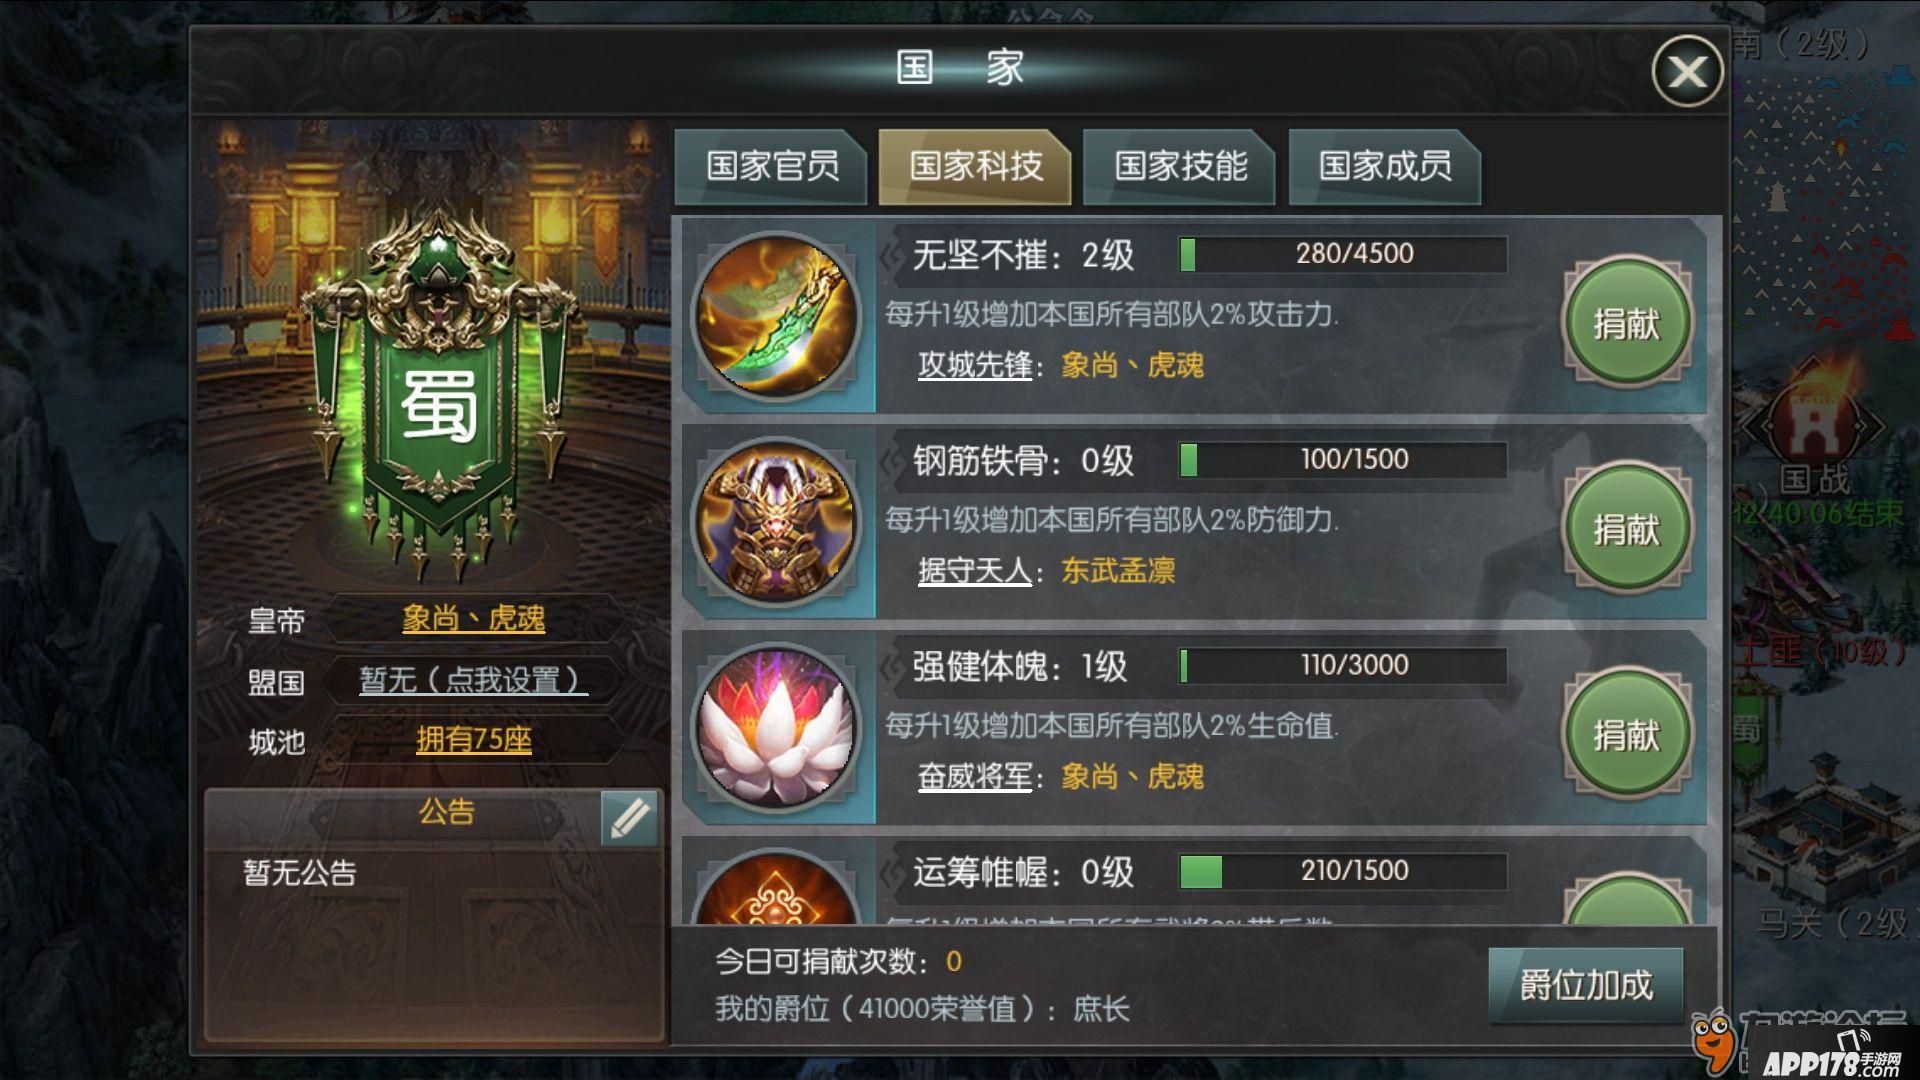Click the 钢筋铁骨 armor skill icon
1920x1080 pixels.
click(x=777, y=521)
